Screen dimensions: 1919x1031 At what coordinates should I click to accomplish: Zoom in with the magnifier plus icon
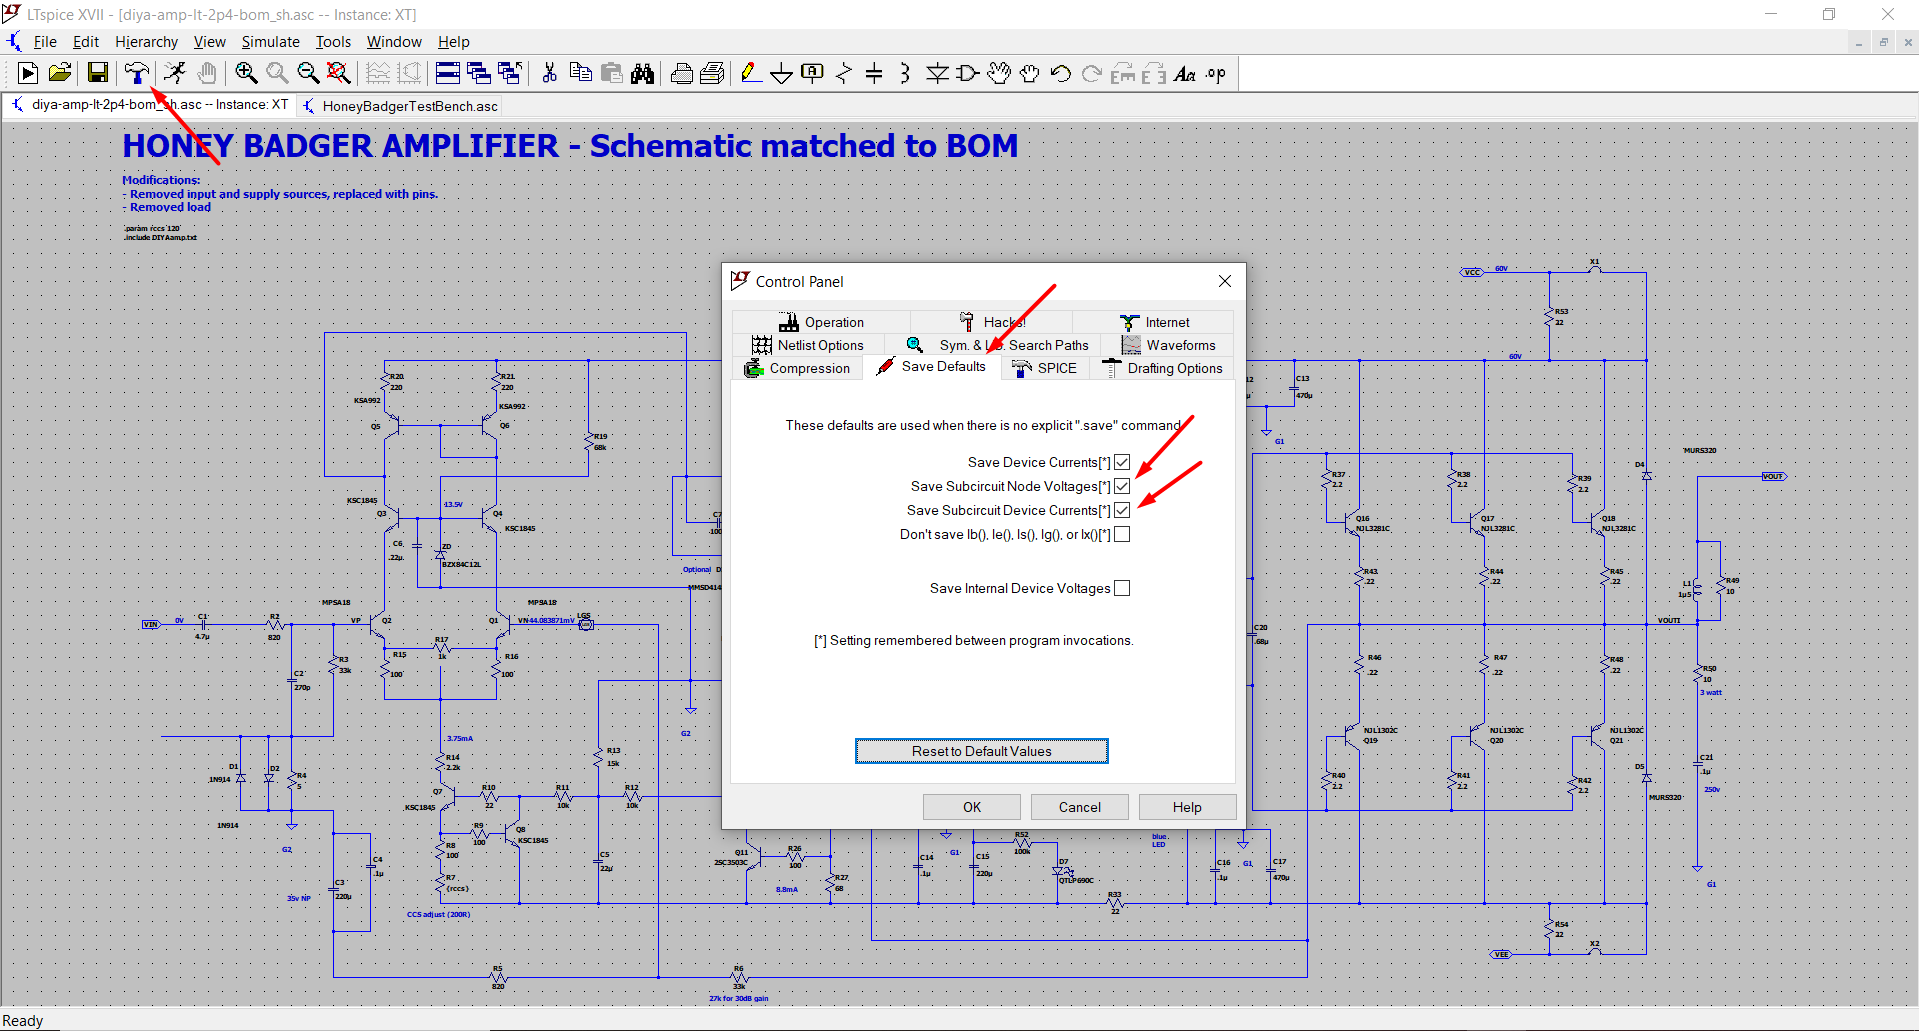click(x=246, y=73)
